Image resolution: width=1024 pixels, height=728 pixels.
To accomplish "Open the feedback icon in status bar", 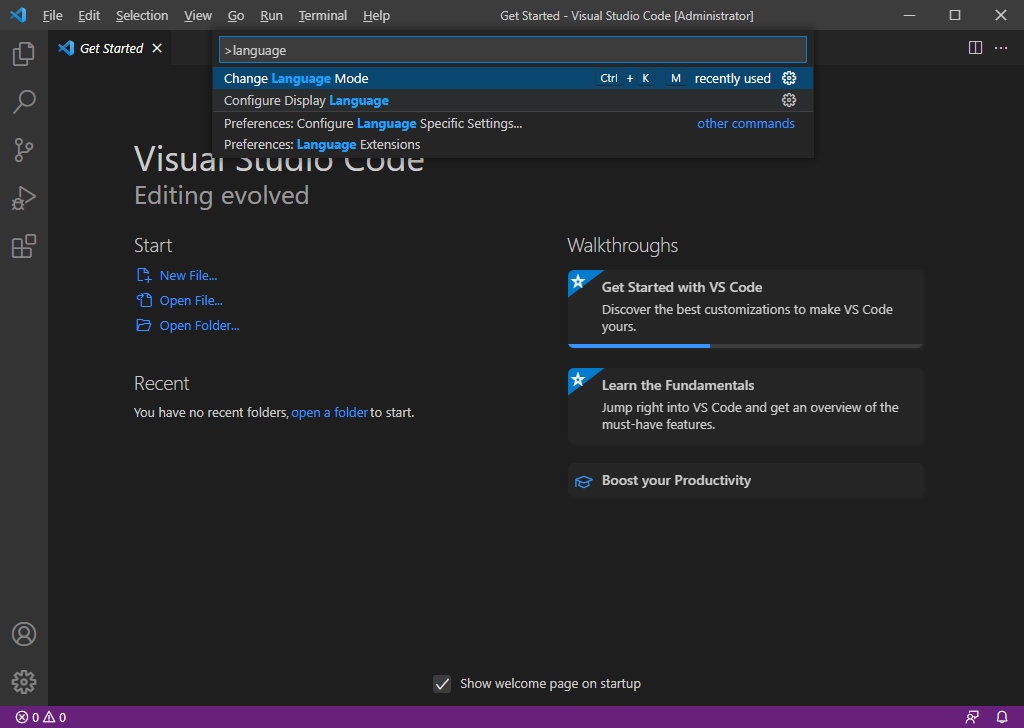I will click(972, 717).
